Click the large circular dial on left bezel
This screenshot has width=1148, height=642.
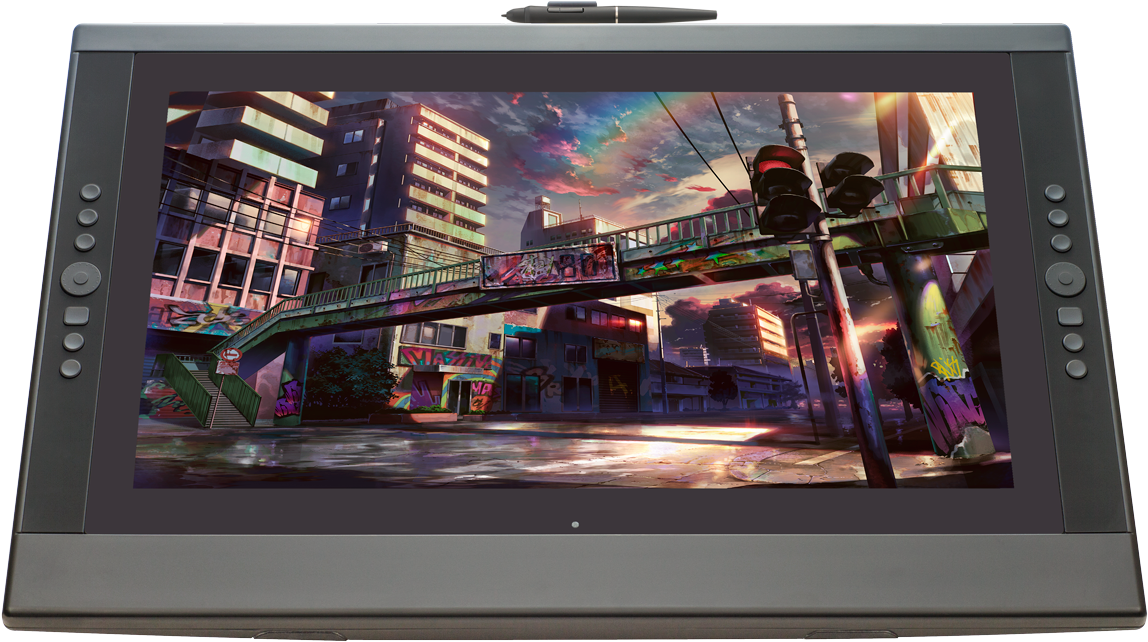click(81, 278)
